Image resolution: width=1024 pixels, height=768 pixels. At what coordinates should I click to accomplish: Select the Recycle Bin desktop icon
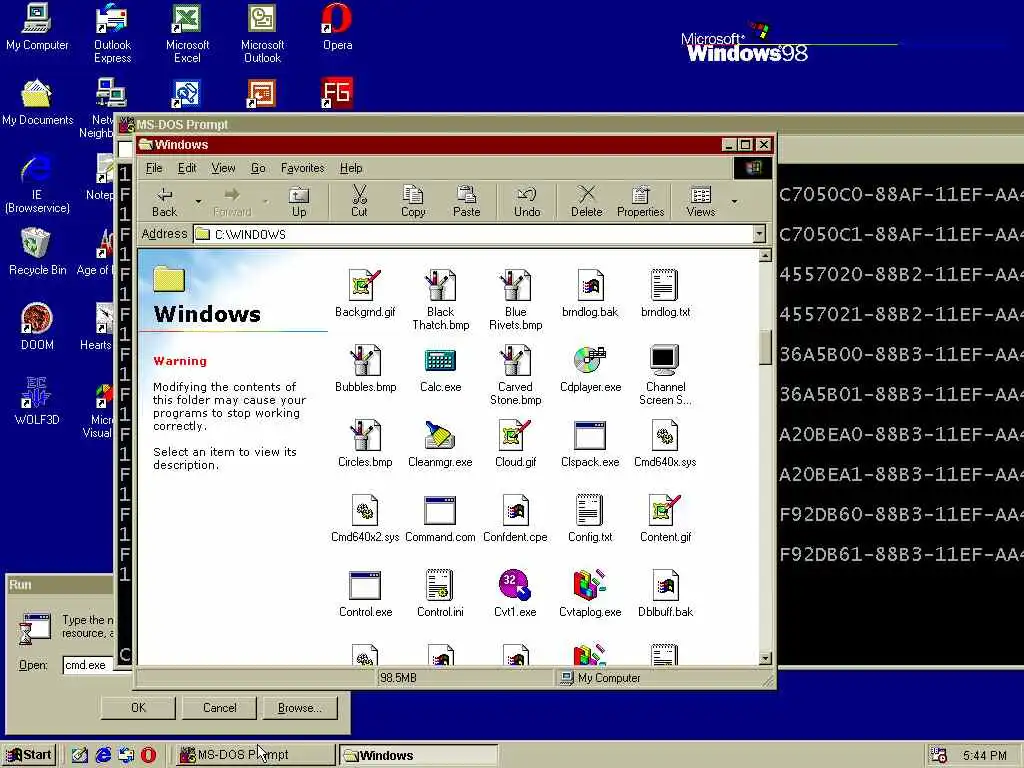point(37,251)
